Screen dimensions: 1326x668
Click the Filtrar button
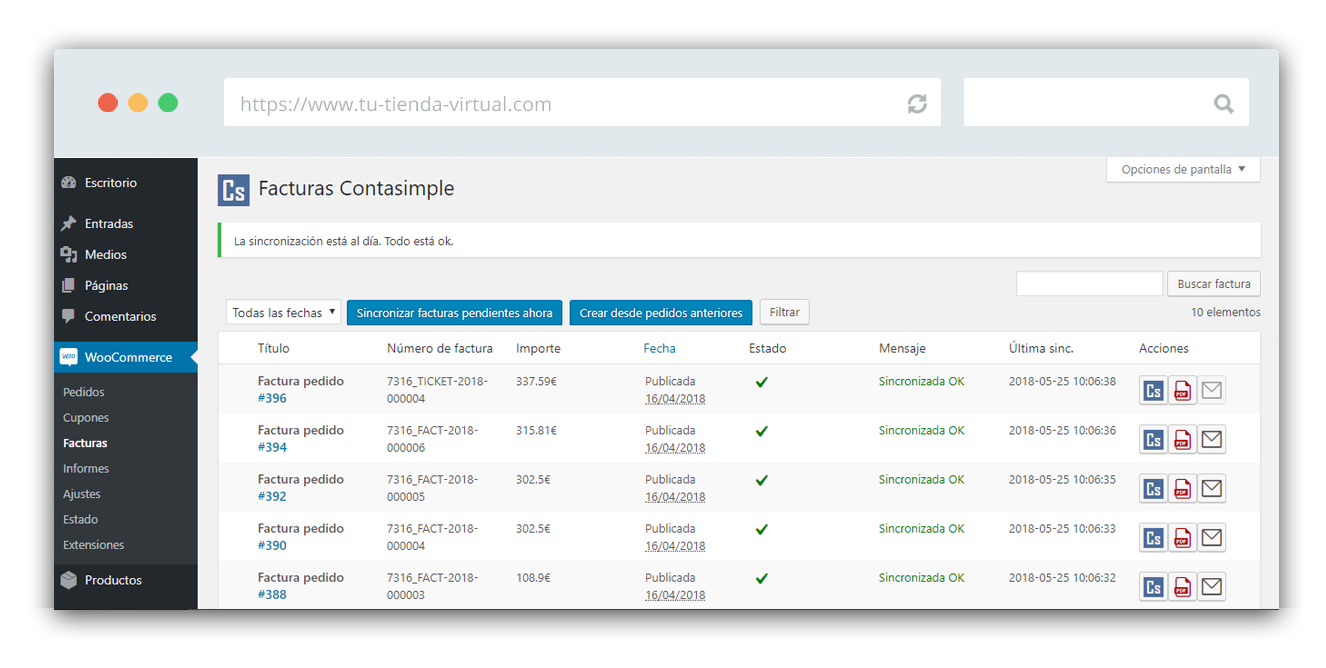(784, 313)
